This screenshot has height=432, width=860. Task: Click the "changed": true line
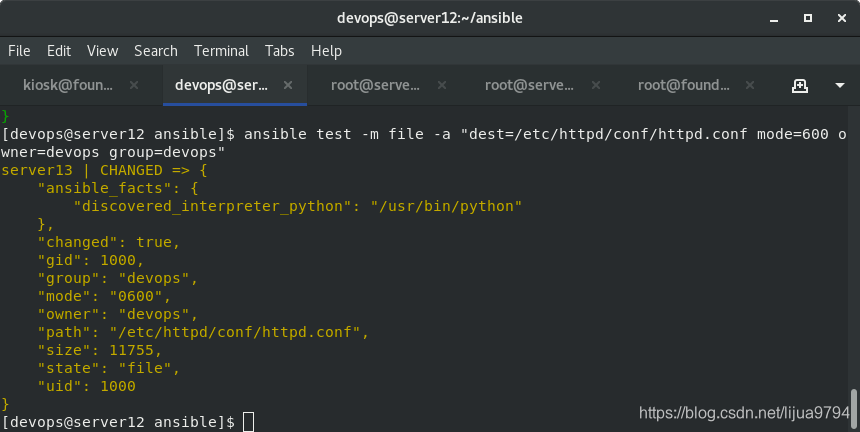(109, 242)
